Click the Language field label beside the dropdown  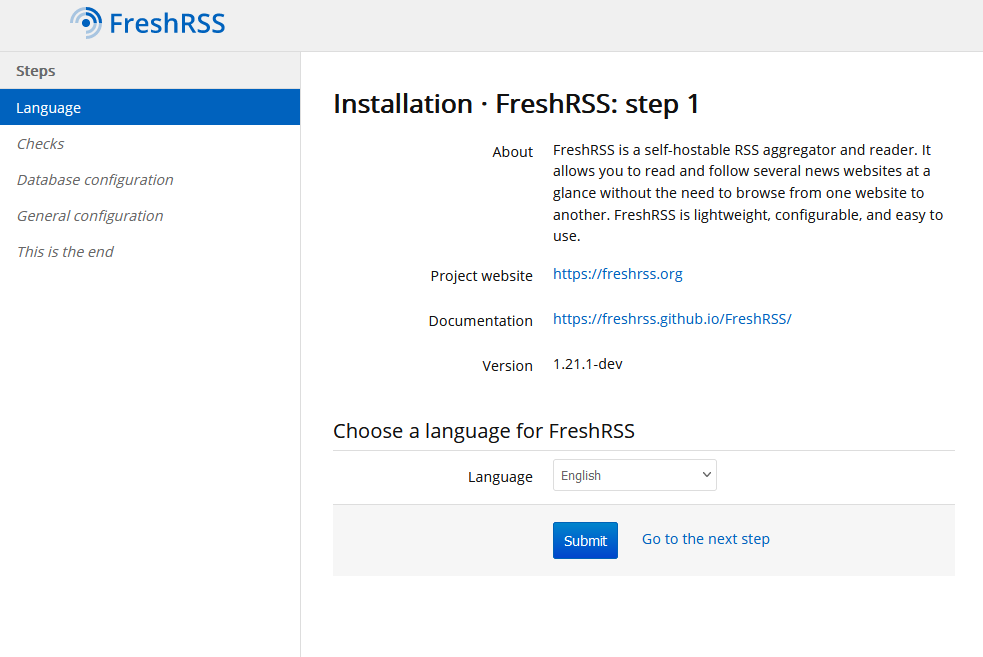(500, 477)
